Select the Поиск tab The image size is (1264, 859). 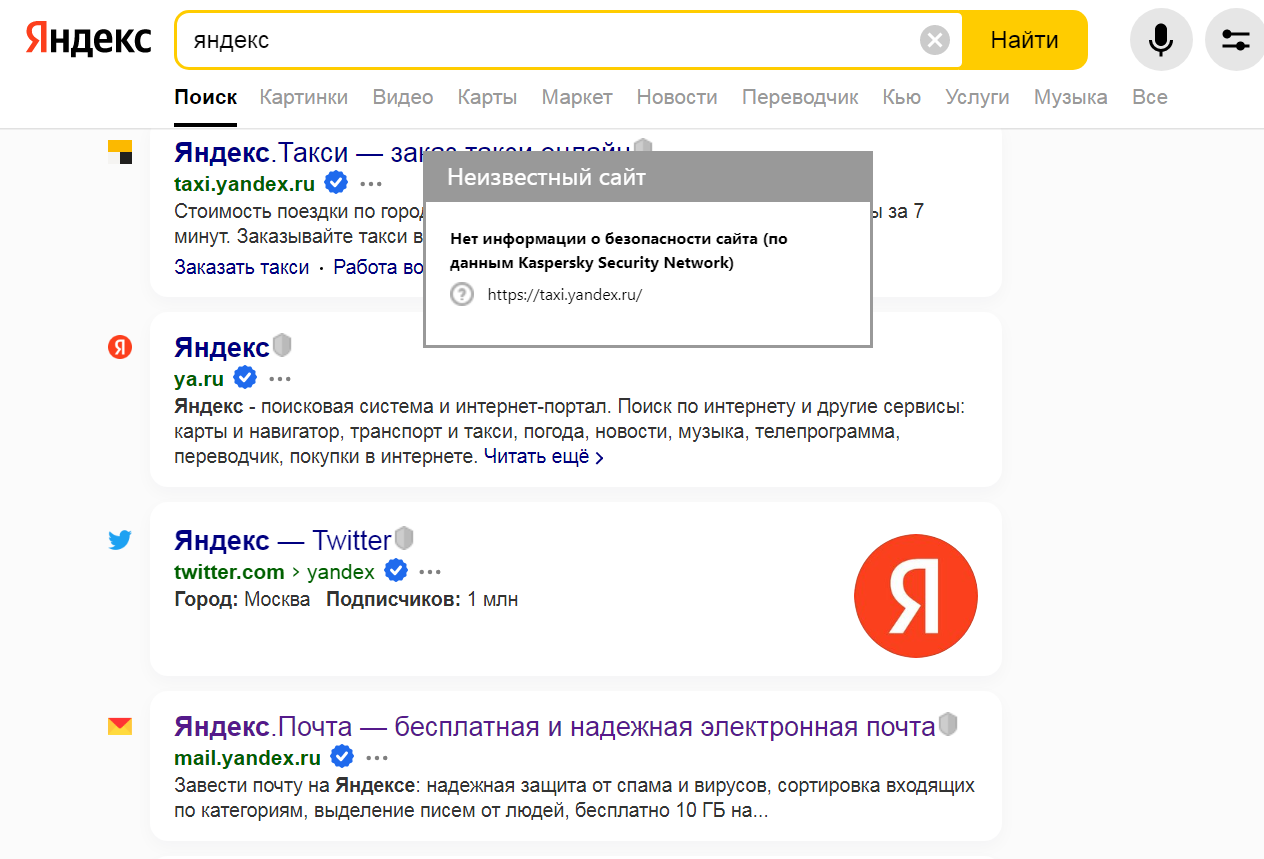[x=206, y=97]
